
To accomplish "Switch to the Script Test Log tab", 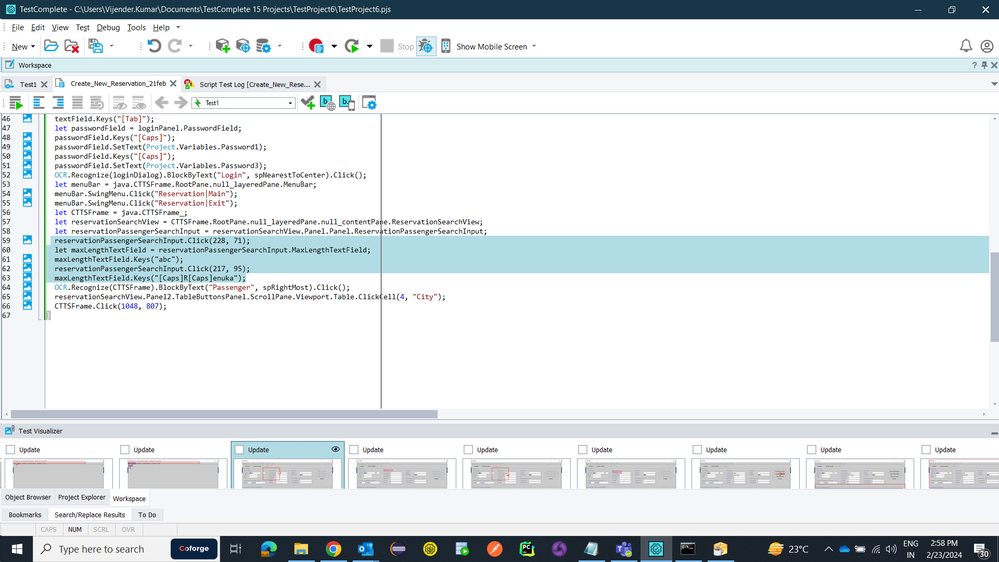I will tap(253, 84).
